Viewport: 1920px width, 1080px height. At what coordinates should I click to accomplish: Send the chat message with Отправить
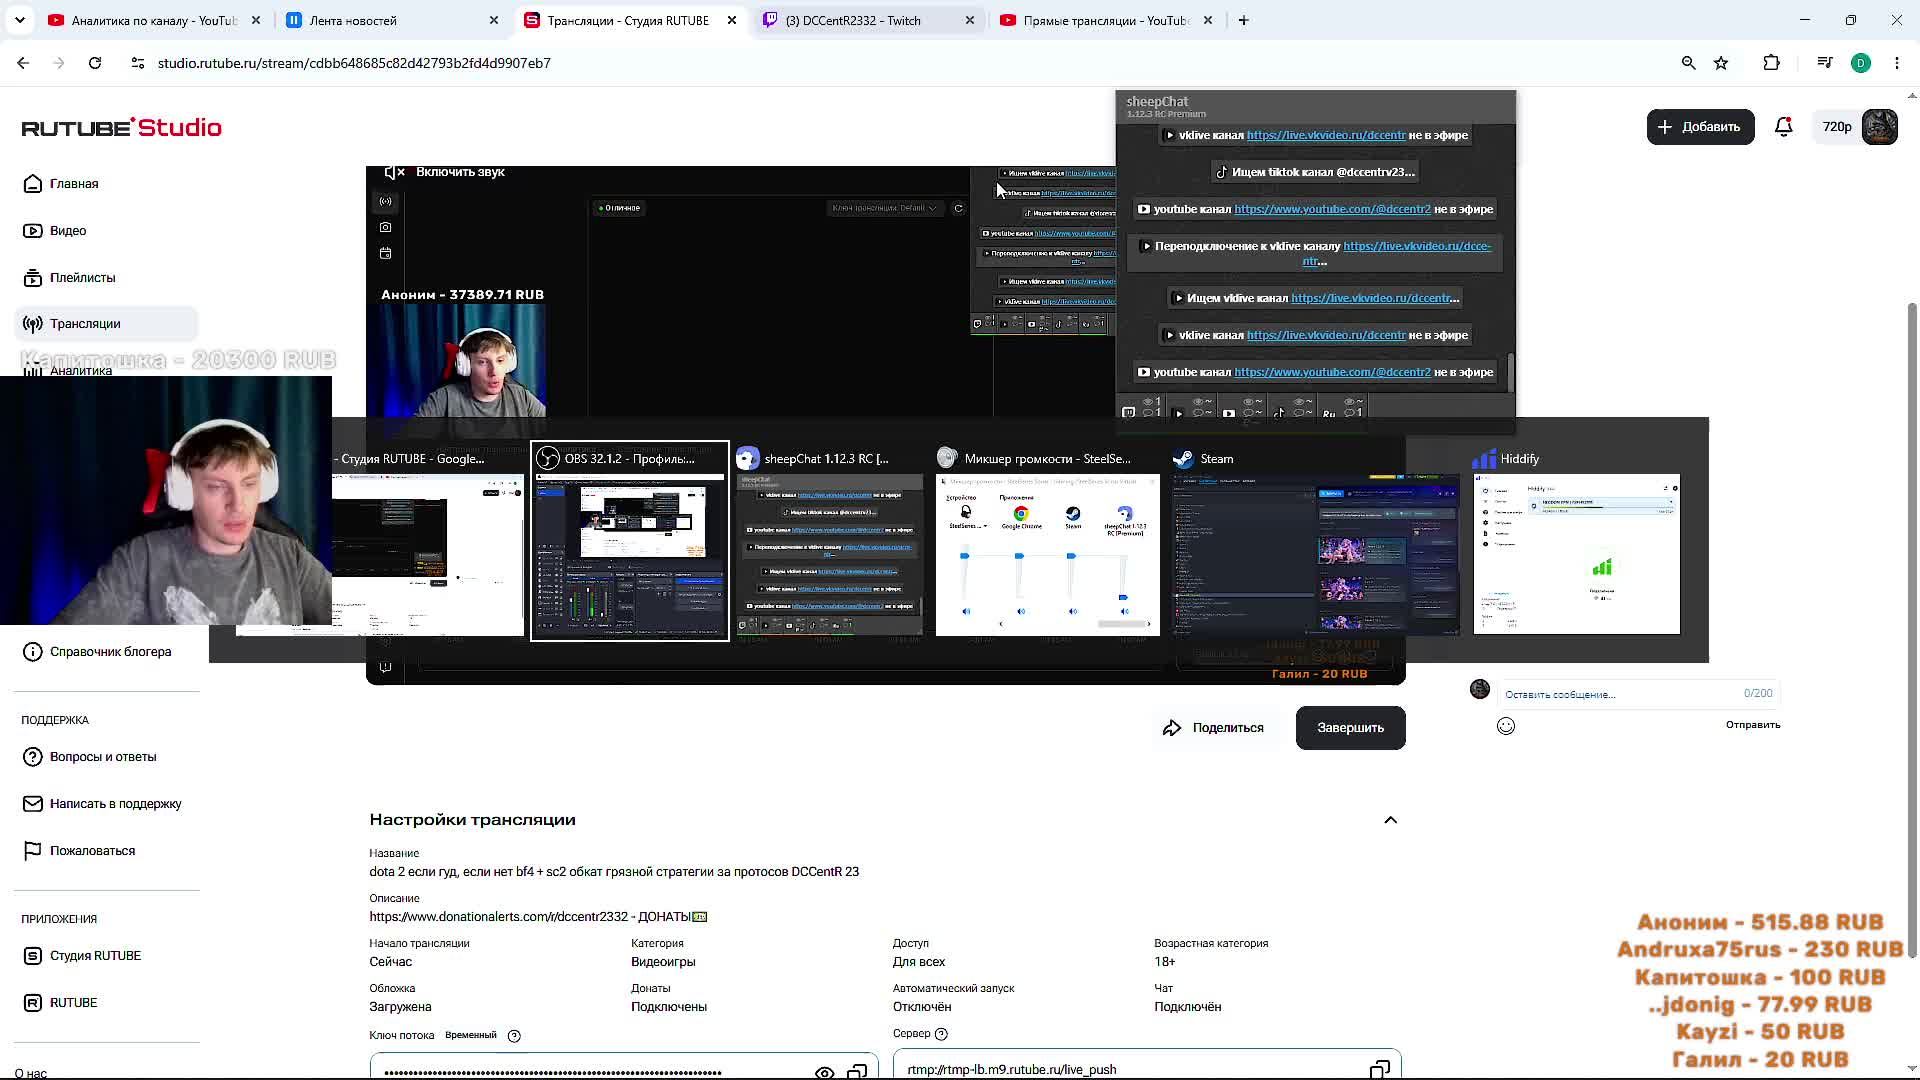click(x=1752, y=725)
